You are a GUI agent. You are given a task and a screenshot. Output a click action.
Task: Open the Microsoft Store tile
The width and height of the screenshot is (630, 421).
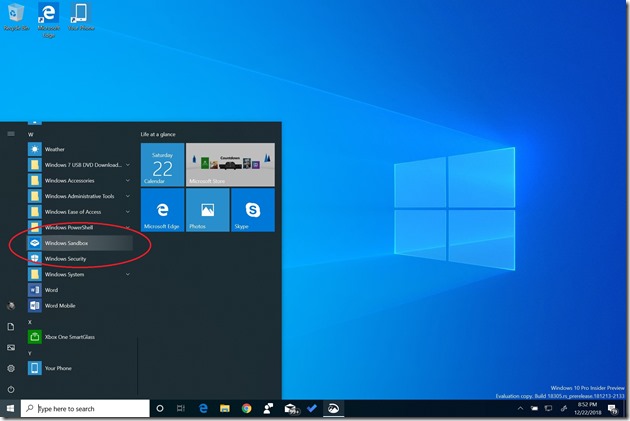coord(230,165)
